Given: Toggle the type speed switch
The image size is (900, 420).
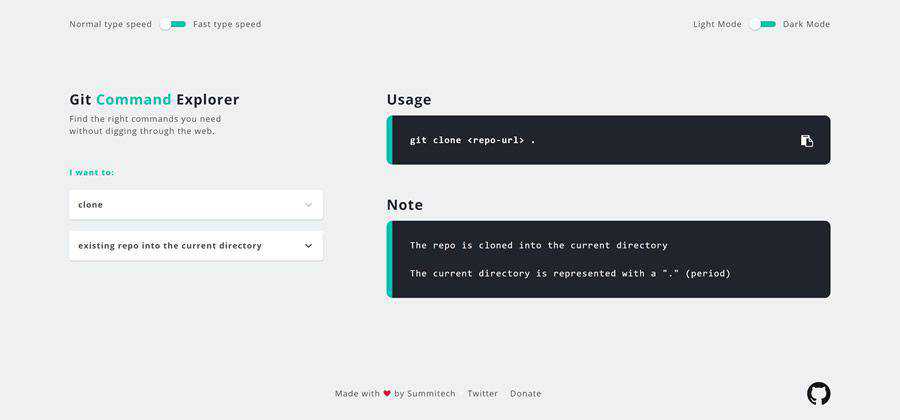Looking at the screenshot, I should (x=173, y=24).
